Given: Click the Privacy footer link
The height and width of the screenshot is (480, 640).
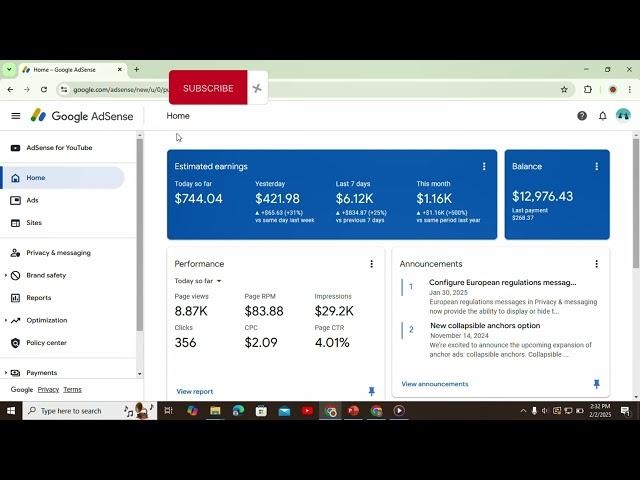Looking at the screenshot, I should tap(48, 389).
